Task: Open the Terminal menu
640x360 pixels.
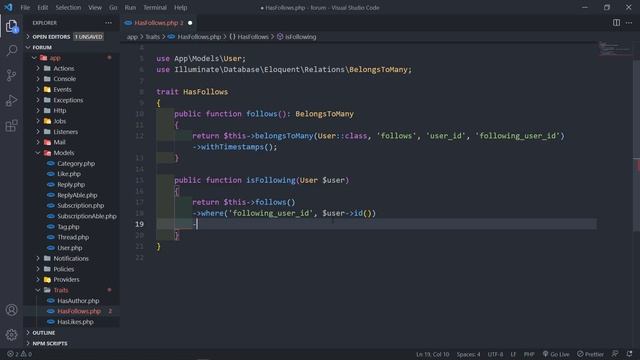Action: coord(155,7)
